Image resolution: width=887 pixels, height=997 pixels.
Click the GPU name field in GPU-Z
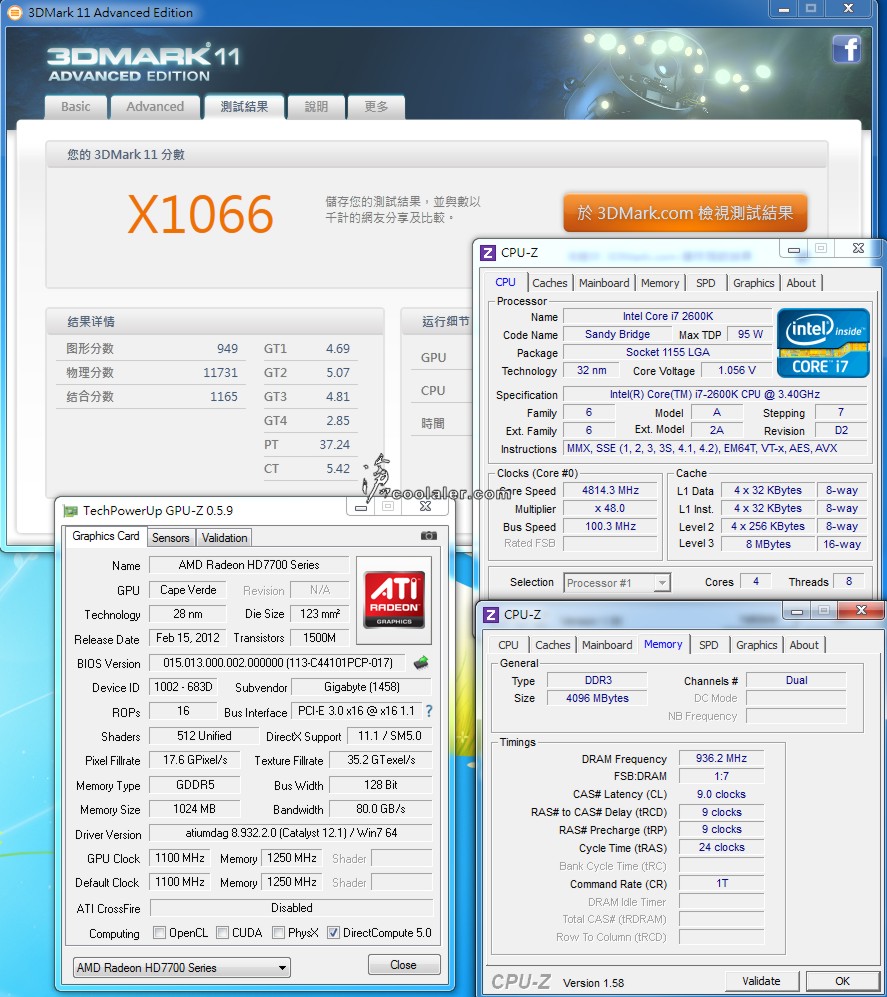[x=188, y=590]
